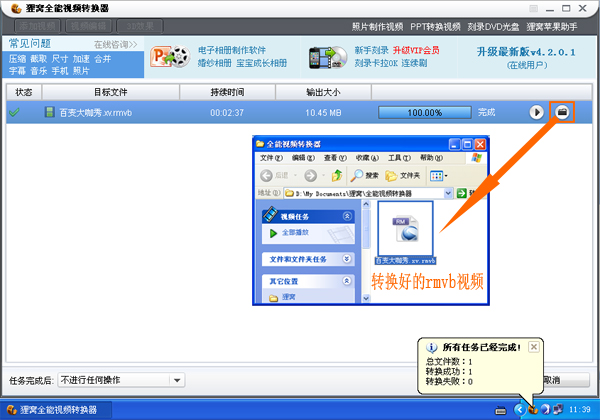Open 刻录DVD光盘 link
The height and width of the screenshot is (420, 600).
click(493, 27)
